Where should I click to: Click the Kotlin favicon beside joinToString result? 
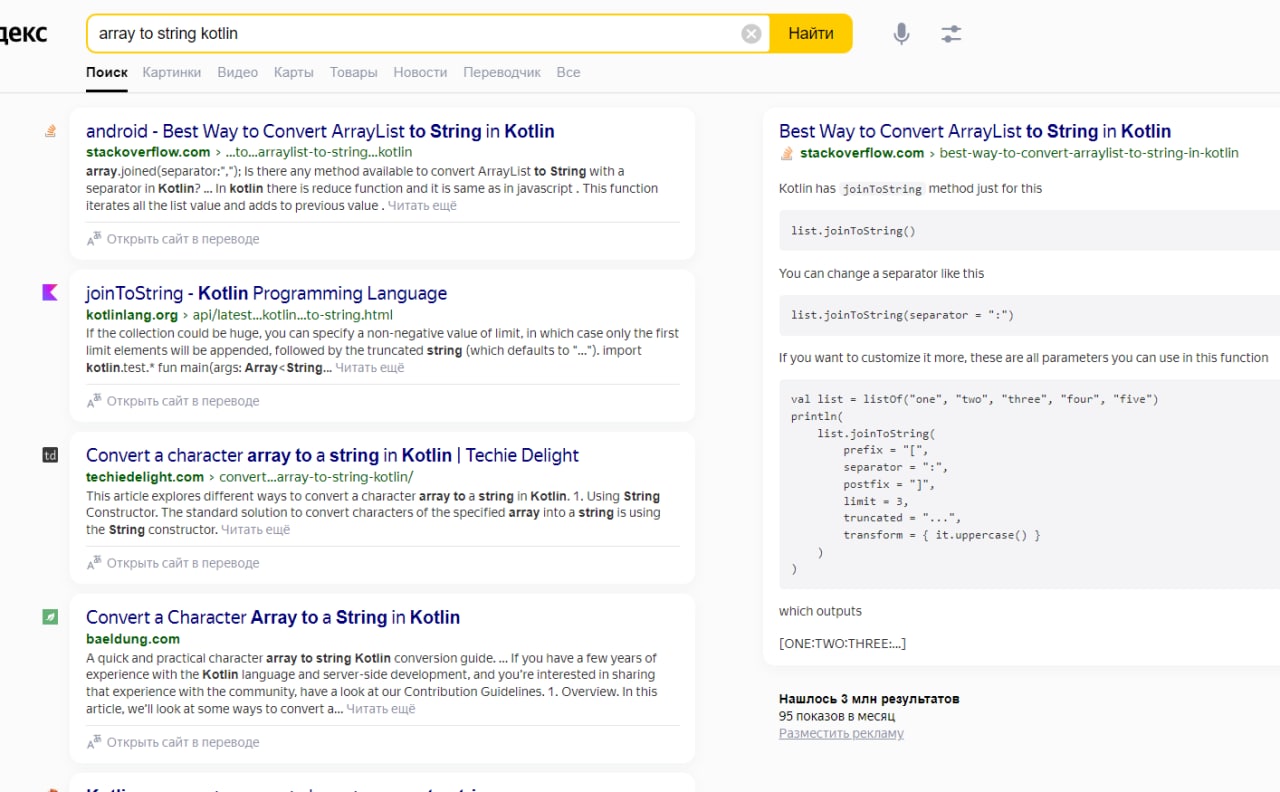pos(50,293)
